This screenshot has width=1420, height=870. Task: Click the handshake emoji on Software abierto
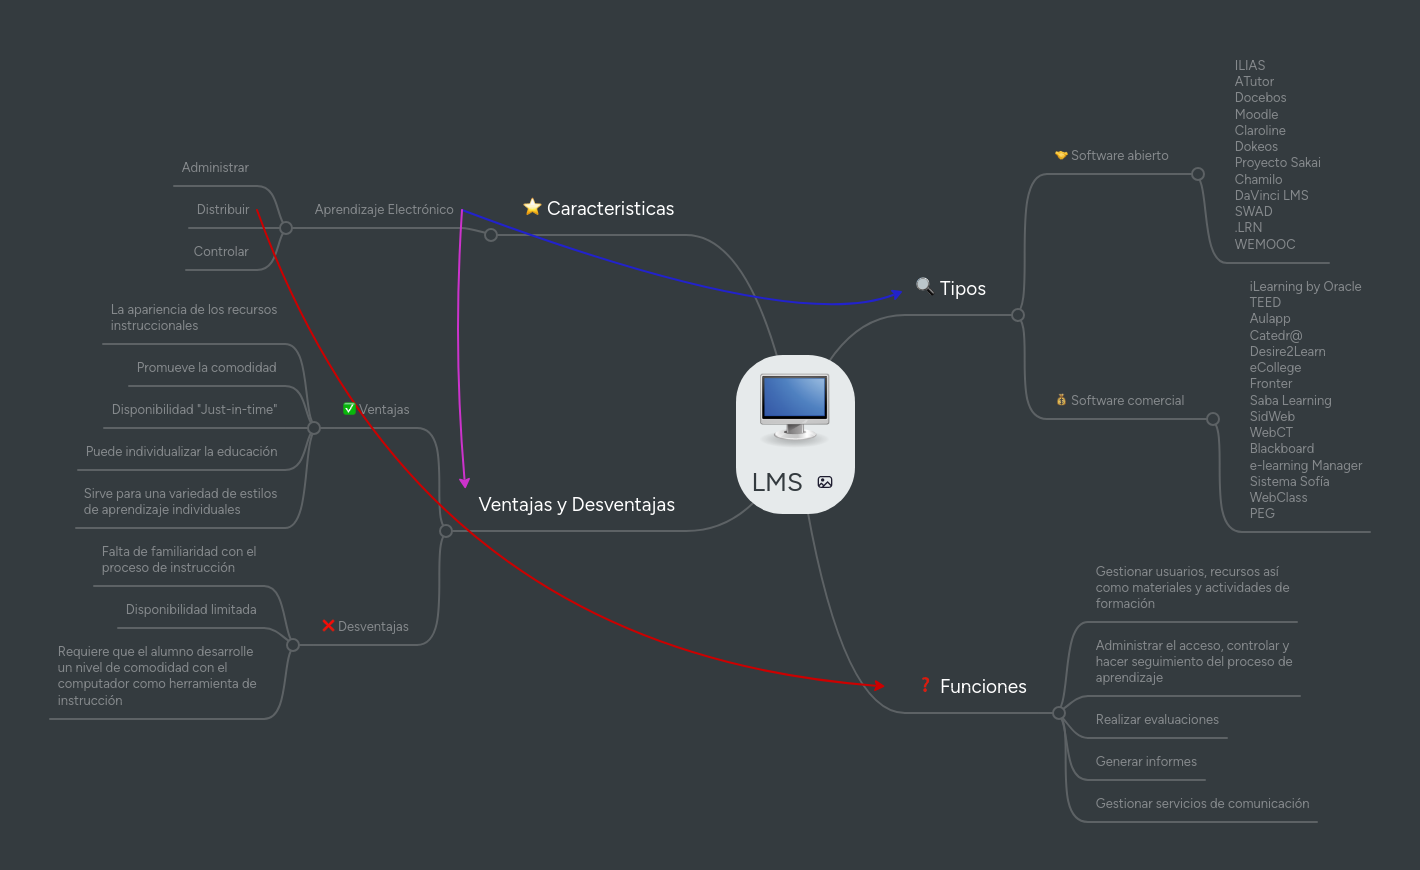1061,155
